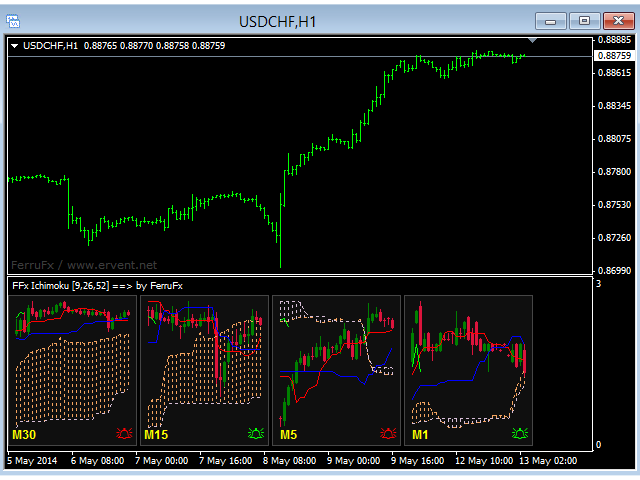Select the M30 Ichimoku mini chart
The image size is (640, 480).
point(73,370)
